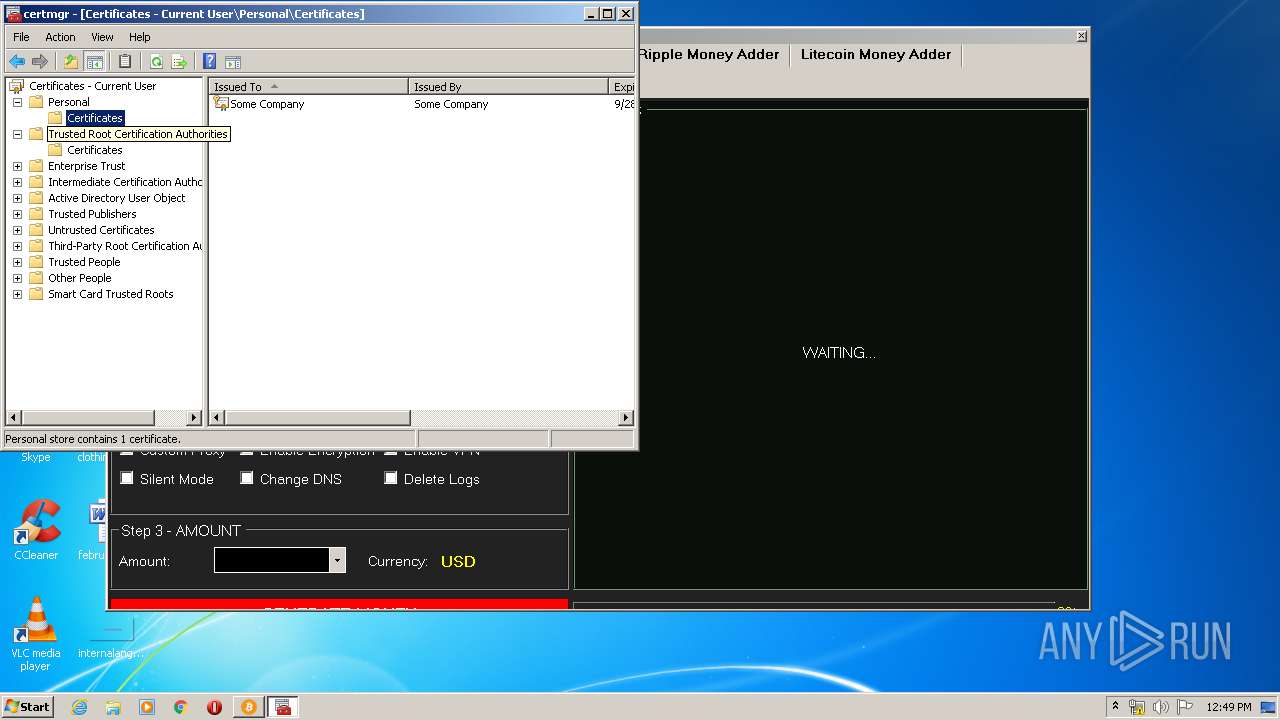Switch to Ripple Money Adder tab
This screenshot has height=720, width=1280.
click(x=708, y=54)
